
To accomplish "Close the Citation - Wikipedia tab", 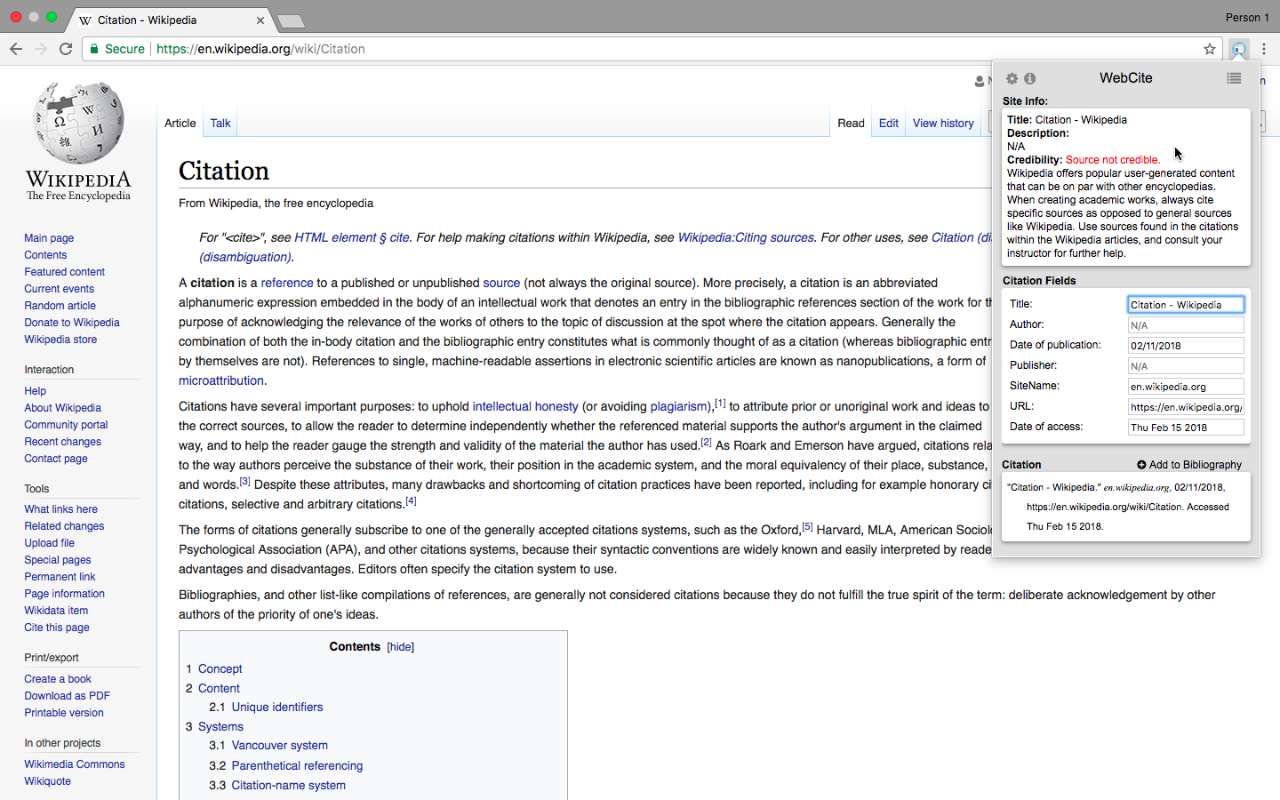I will (x=260, y=20).
